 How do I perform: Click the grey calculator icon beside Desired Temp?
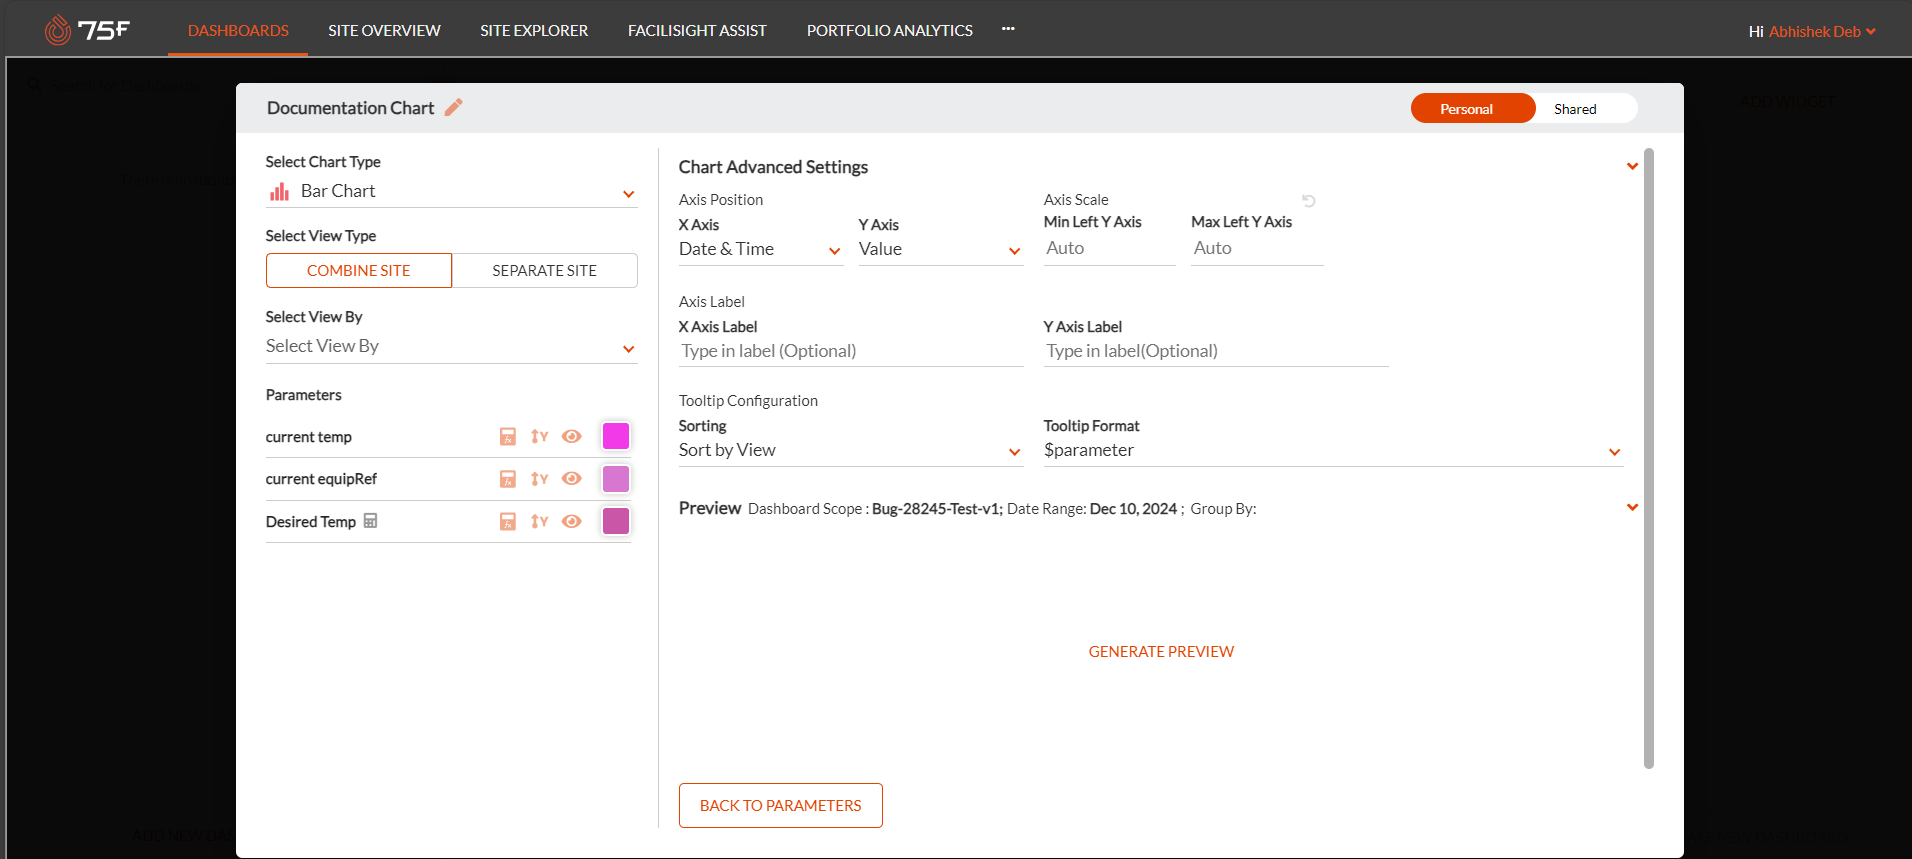(x=370, y=521)
